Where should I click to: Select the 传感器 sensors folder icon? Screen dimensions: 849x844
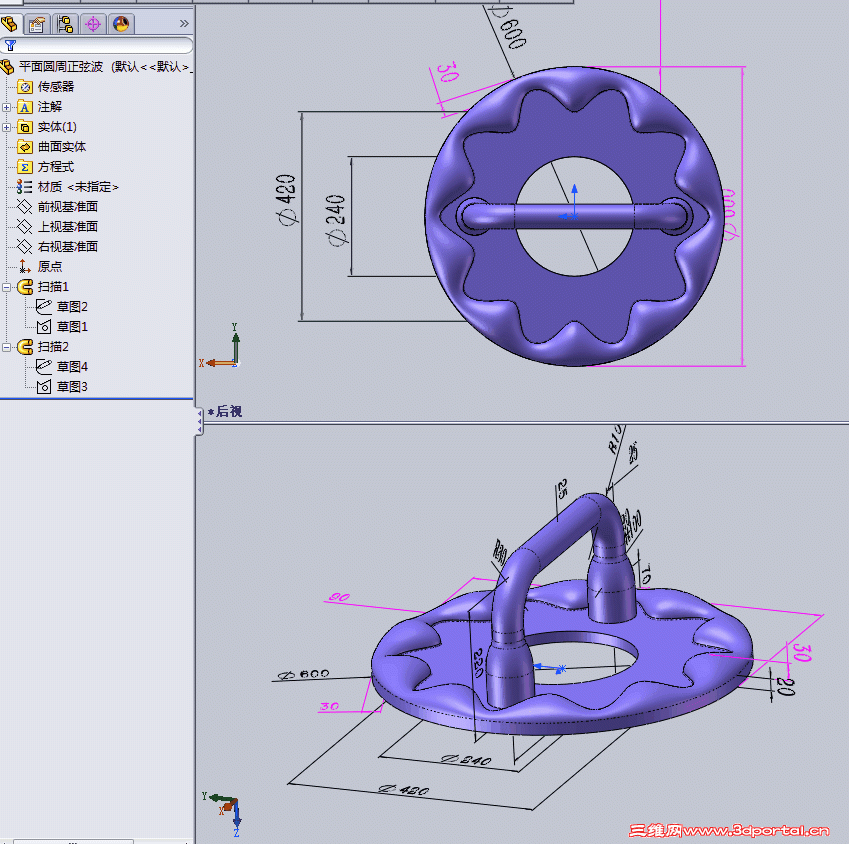pyautogui.click(x=25, y=87)
